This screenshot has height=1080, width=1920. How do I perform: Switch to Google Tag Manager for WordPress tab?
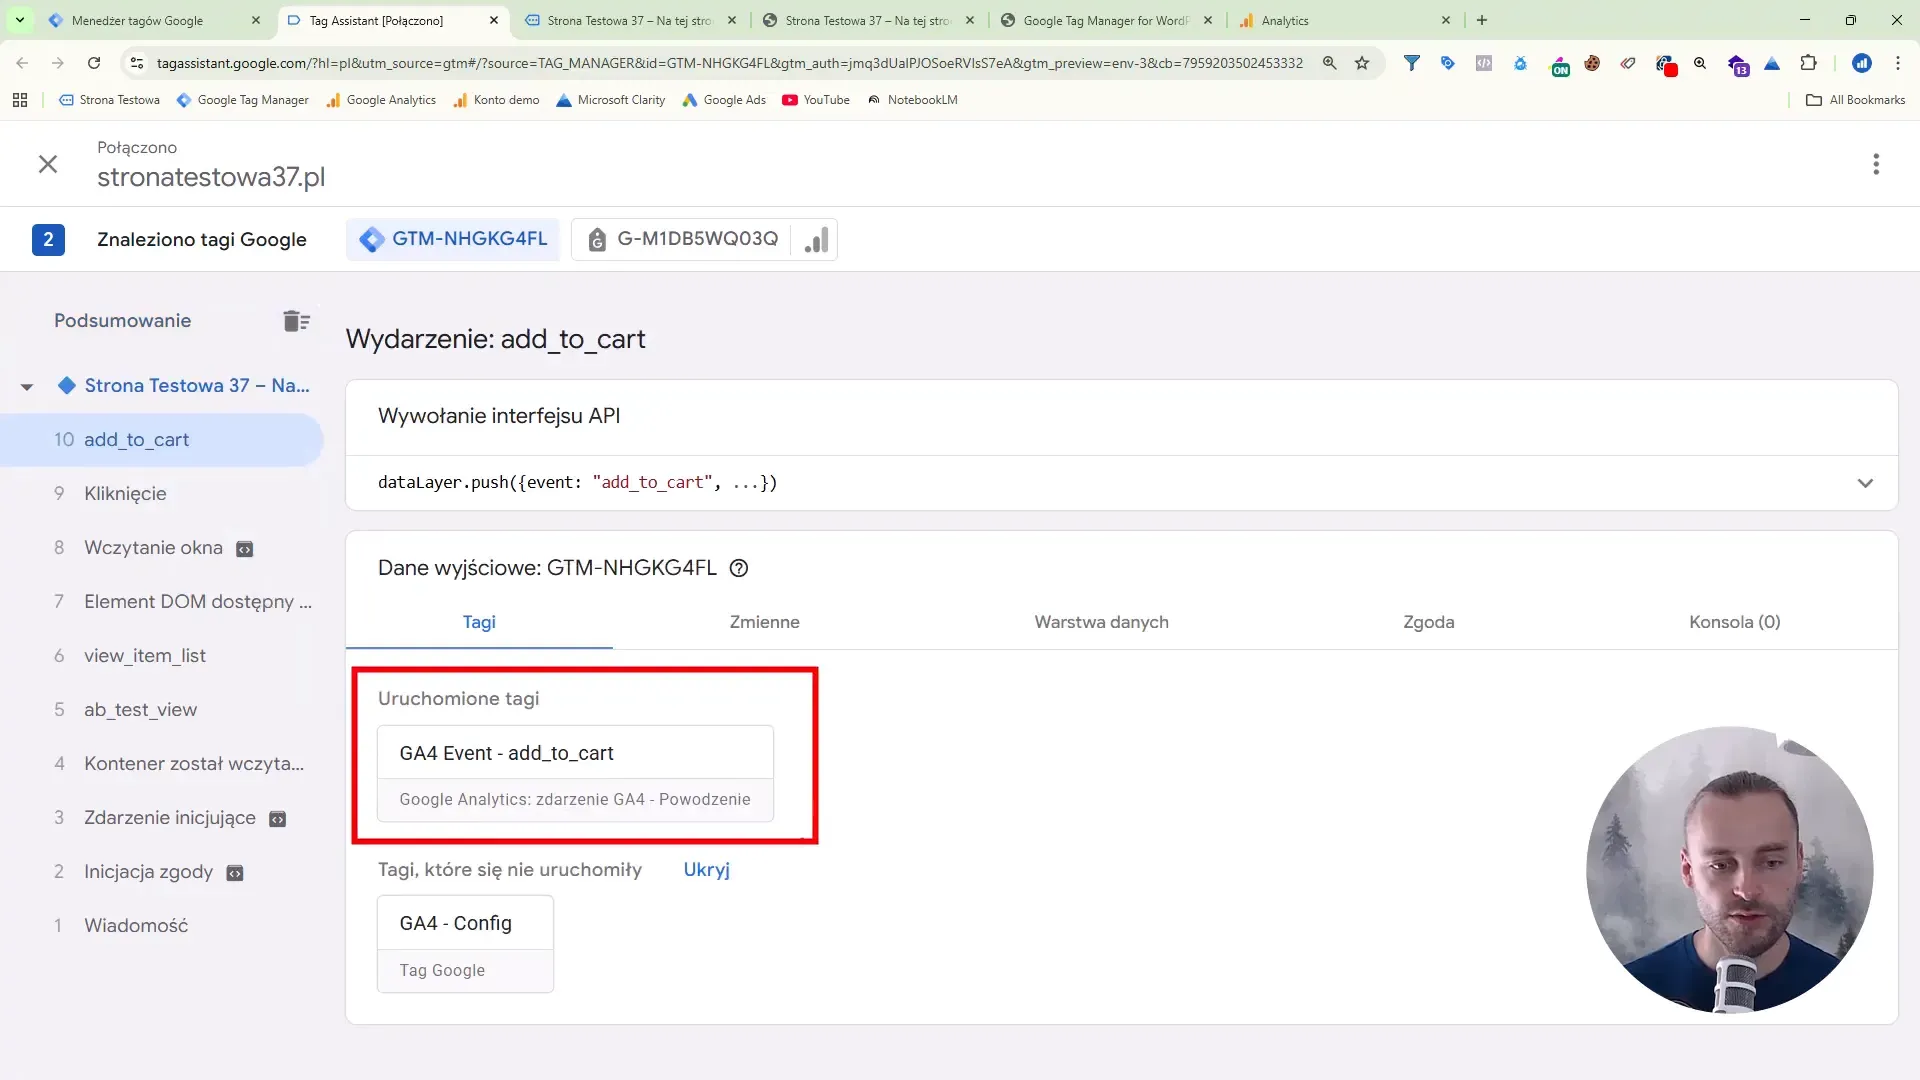[x=1106, y=20]
